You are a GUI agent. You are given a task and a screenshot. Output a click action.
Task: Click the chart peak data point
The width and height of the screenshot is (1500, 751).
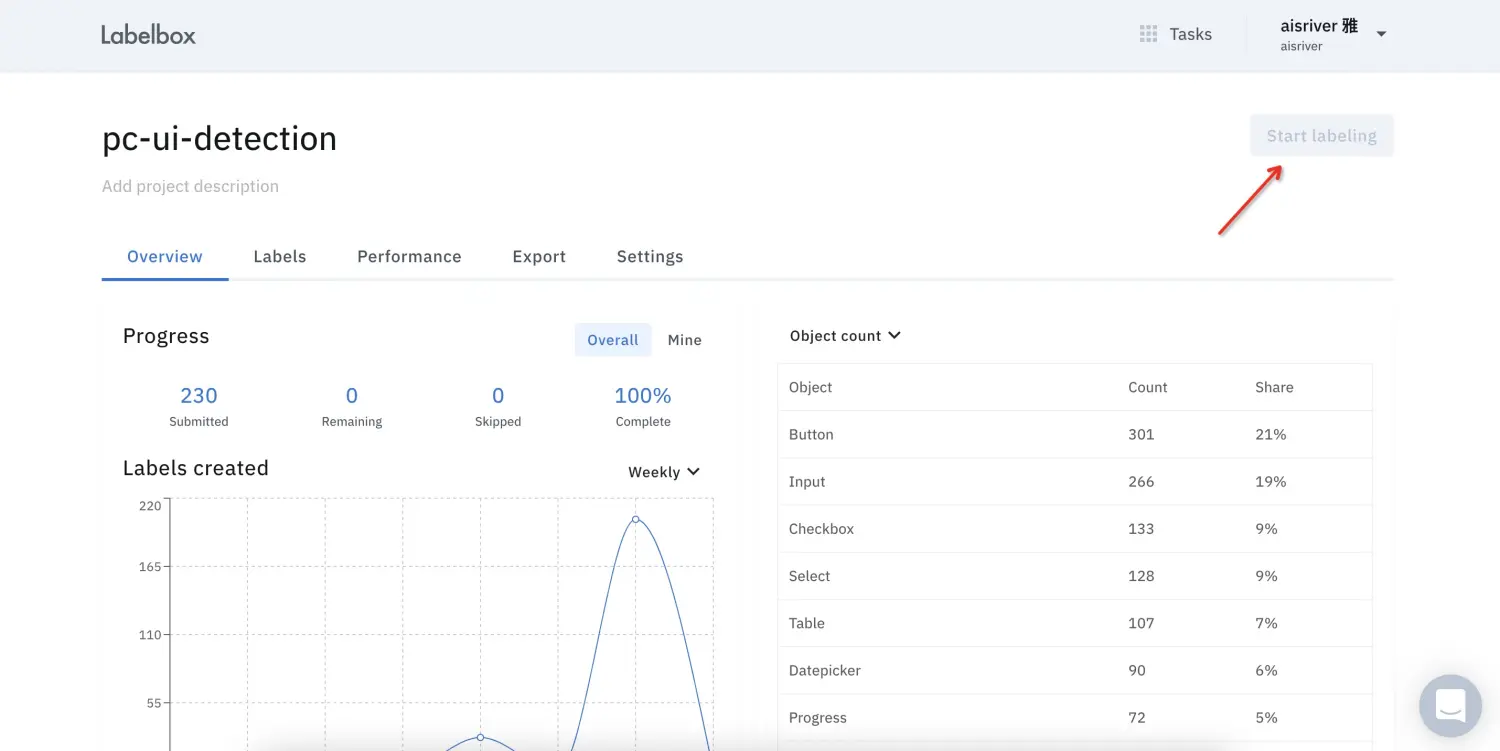635,519
